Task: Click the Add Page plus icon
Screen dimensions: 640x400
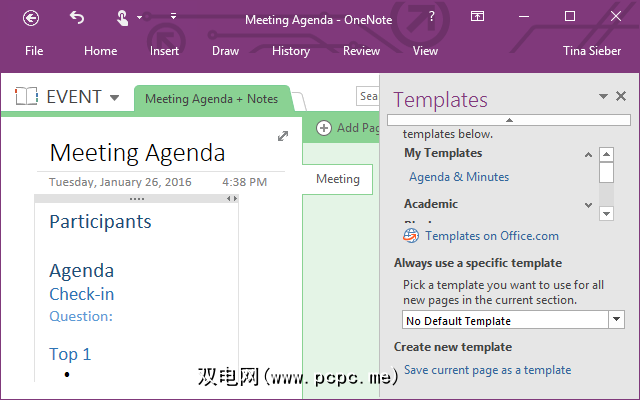Action: (x=324, y=127)
